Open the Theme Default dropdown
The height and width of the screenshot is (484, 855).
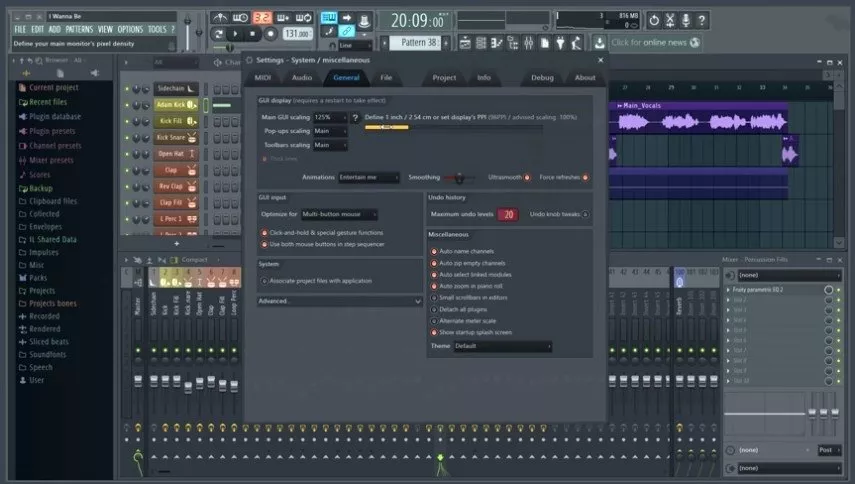(x=503, y=346)
